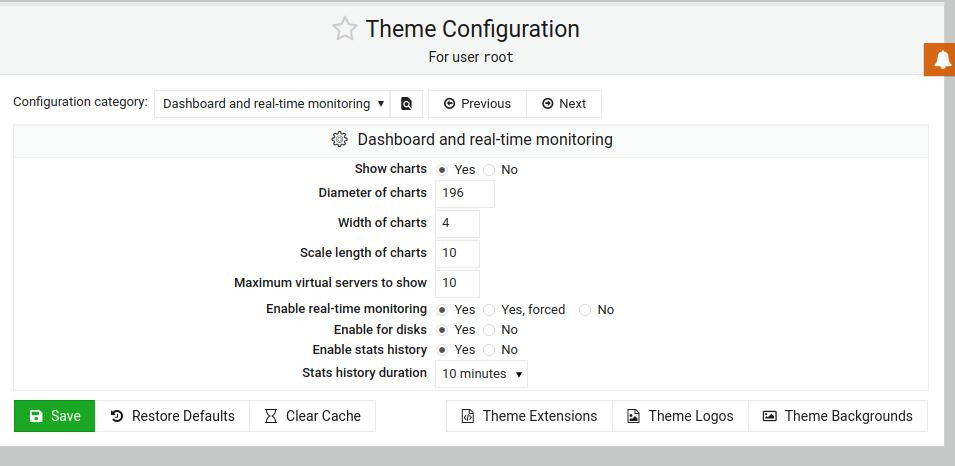Go to Next configuration category

[564, 104]
